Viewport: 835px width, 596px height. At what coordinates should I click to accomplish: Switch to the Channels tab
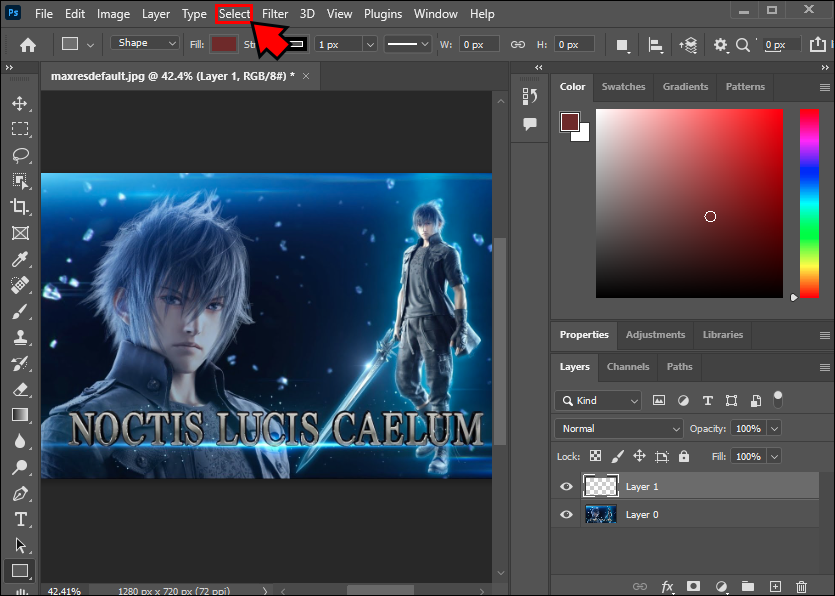(628, 367)
